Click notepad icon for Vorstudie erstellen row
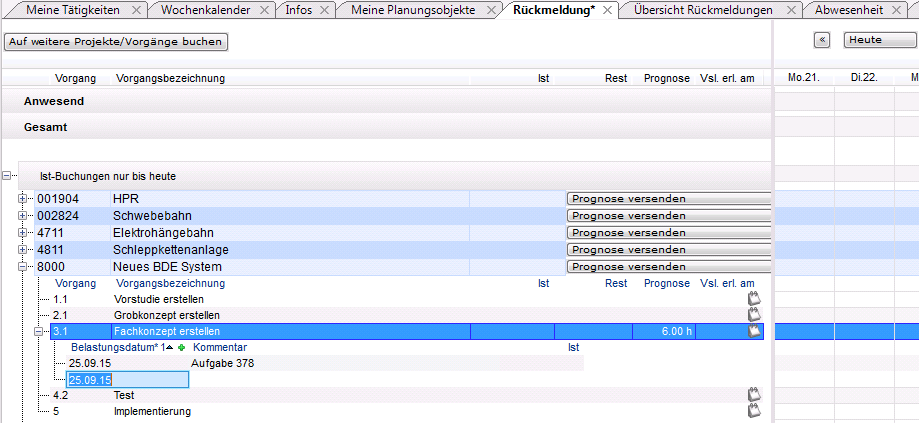The width and height of the screenshot is (919, 423). 755,299
